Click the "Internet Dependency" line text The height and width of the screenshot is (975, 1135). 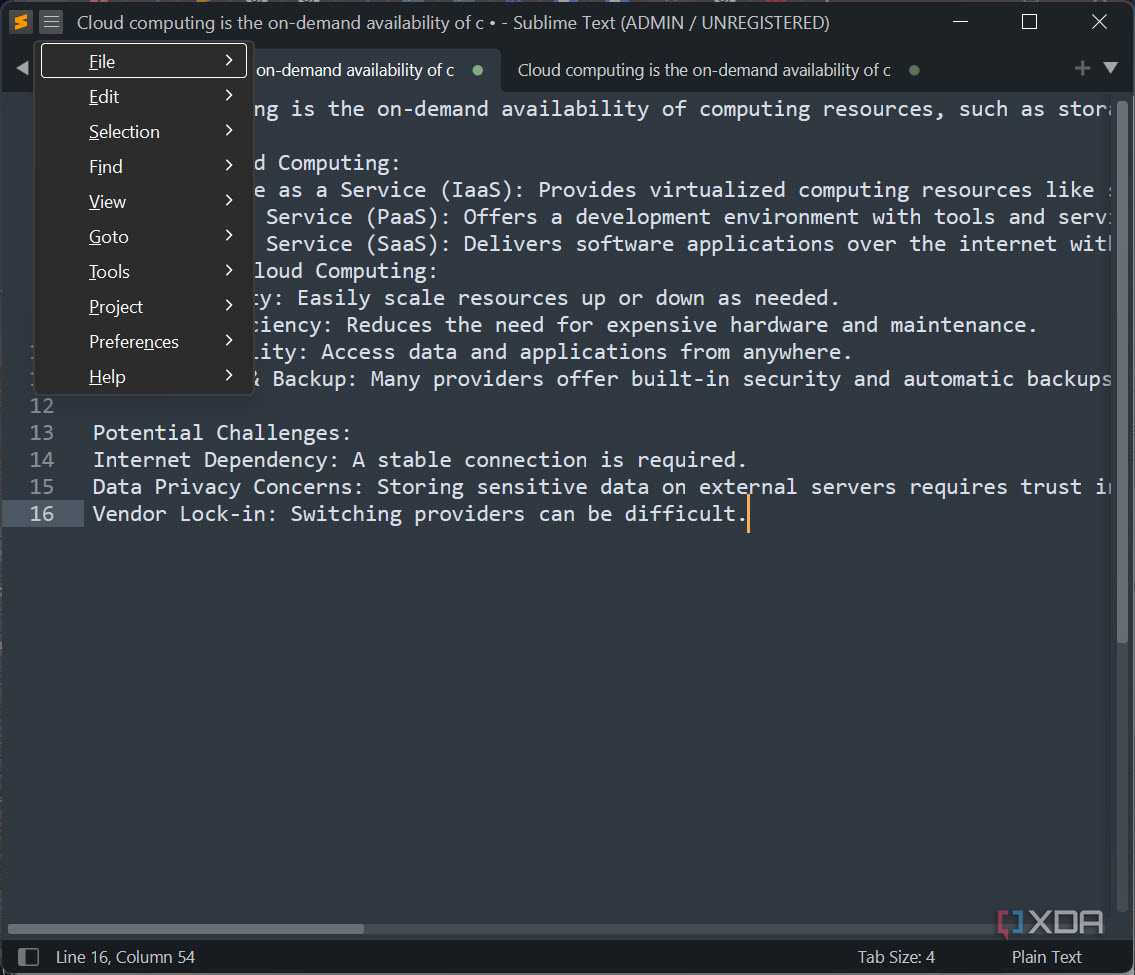[419, 460]
